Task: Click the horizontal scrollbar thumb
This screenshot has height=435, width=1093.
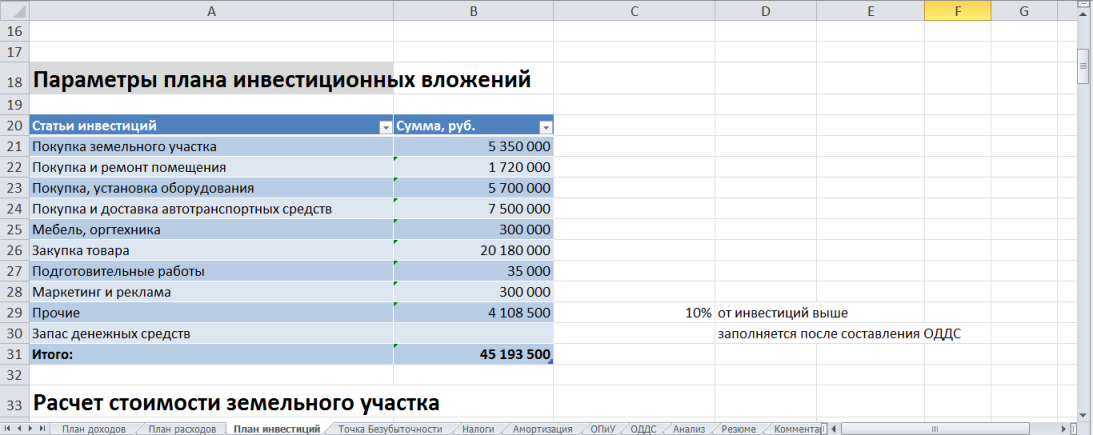Action: click(x=935, y=428)
